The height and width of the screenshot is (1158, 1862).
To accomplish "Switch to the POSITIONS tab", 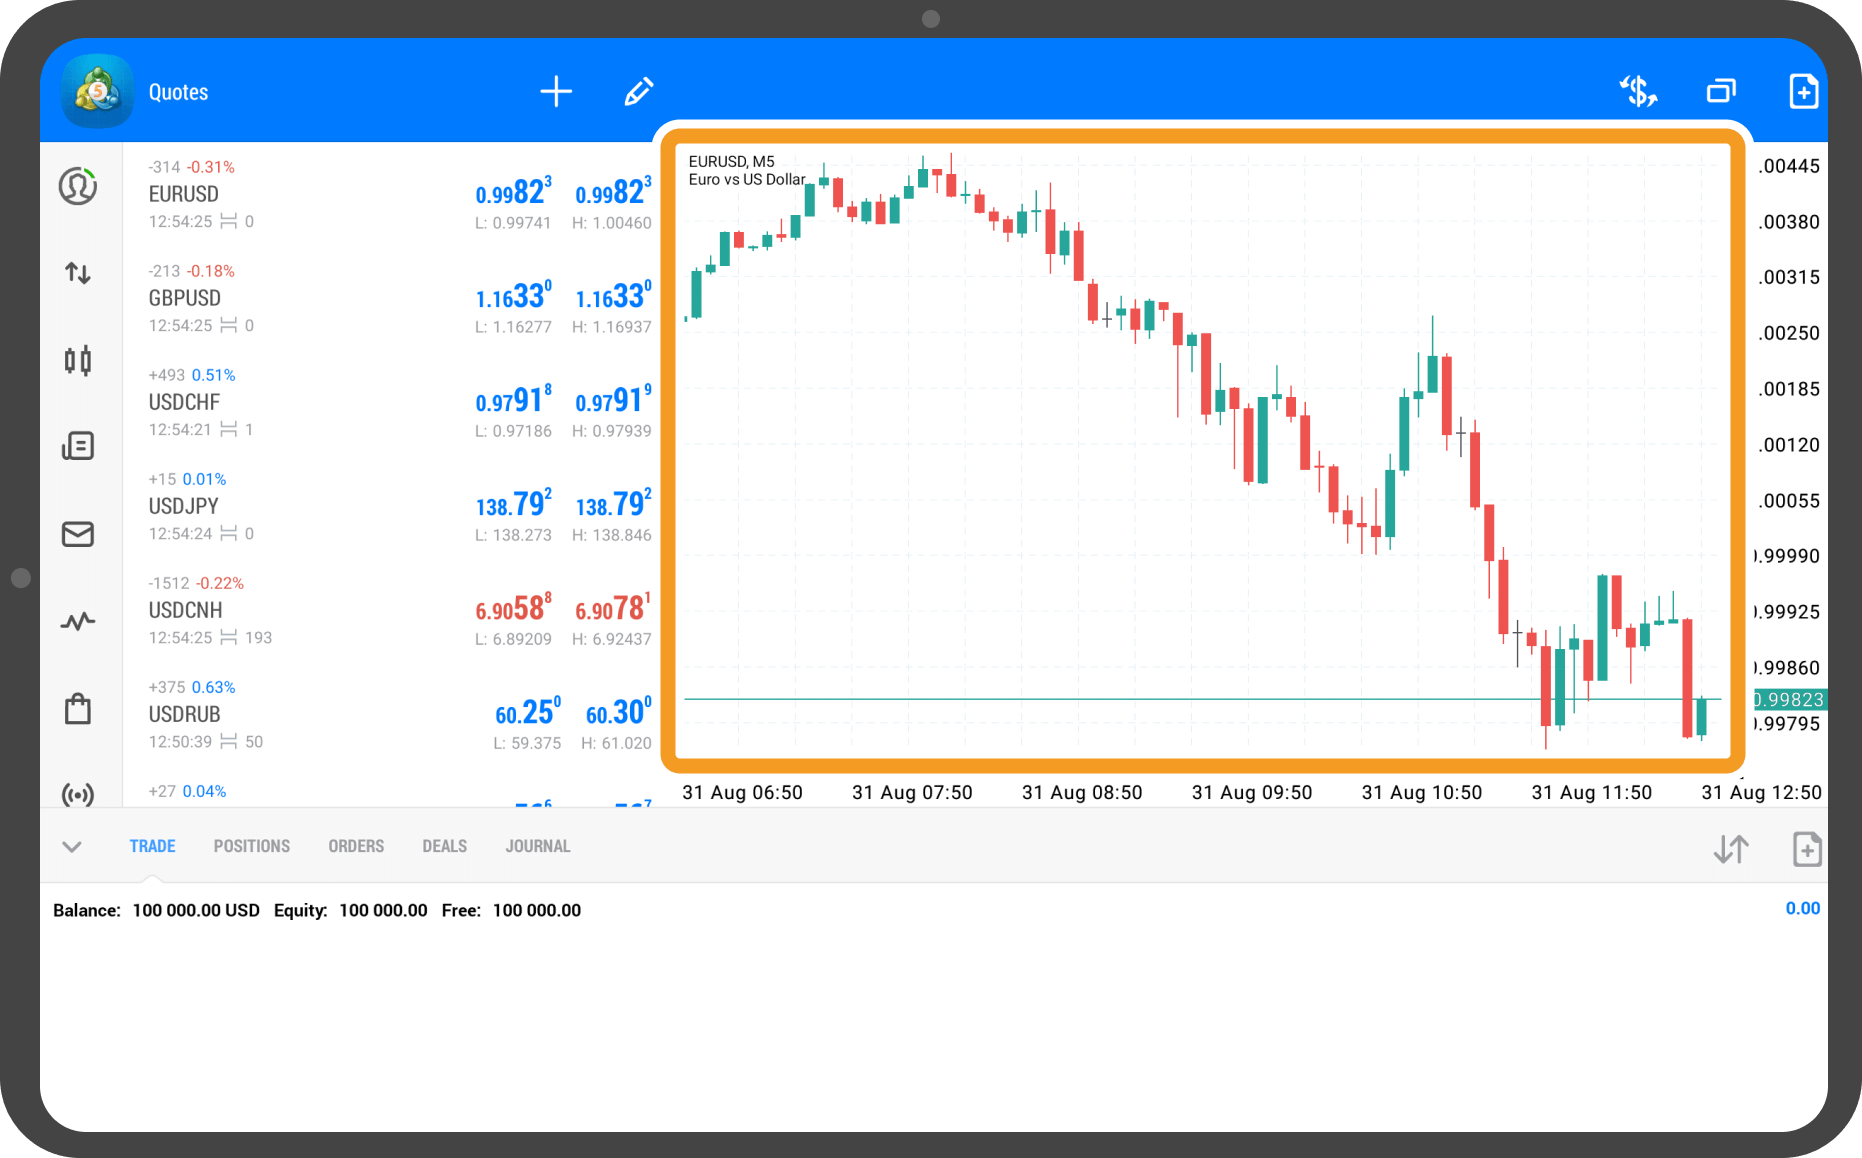I will 251,846.
